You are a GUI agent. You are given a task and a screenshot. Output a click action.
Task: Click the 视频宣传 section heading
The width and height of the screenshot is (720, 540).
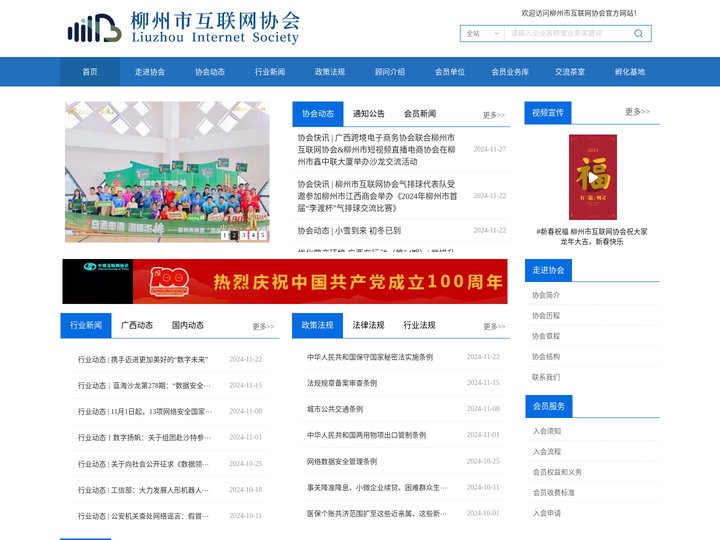[x=548, y=112]
